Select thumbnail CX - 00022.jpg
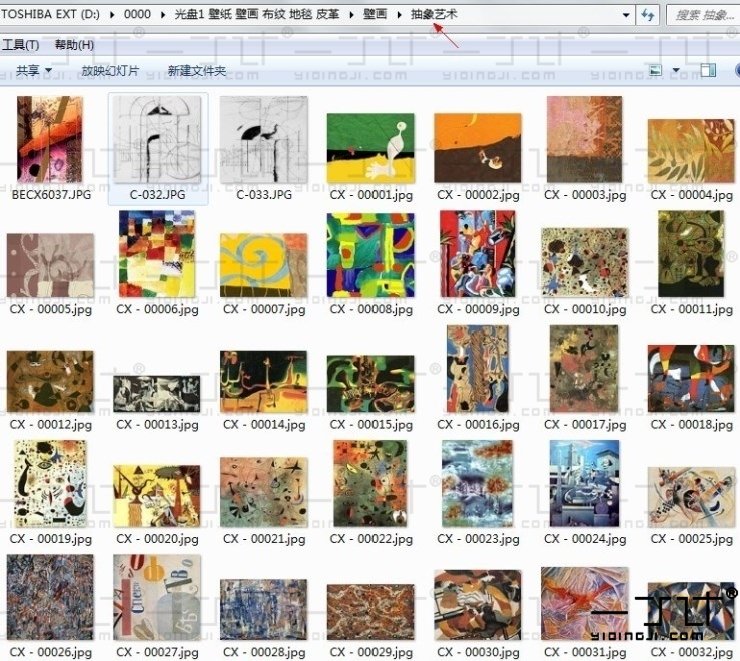 [x=370, y=484]
